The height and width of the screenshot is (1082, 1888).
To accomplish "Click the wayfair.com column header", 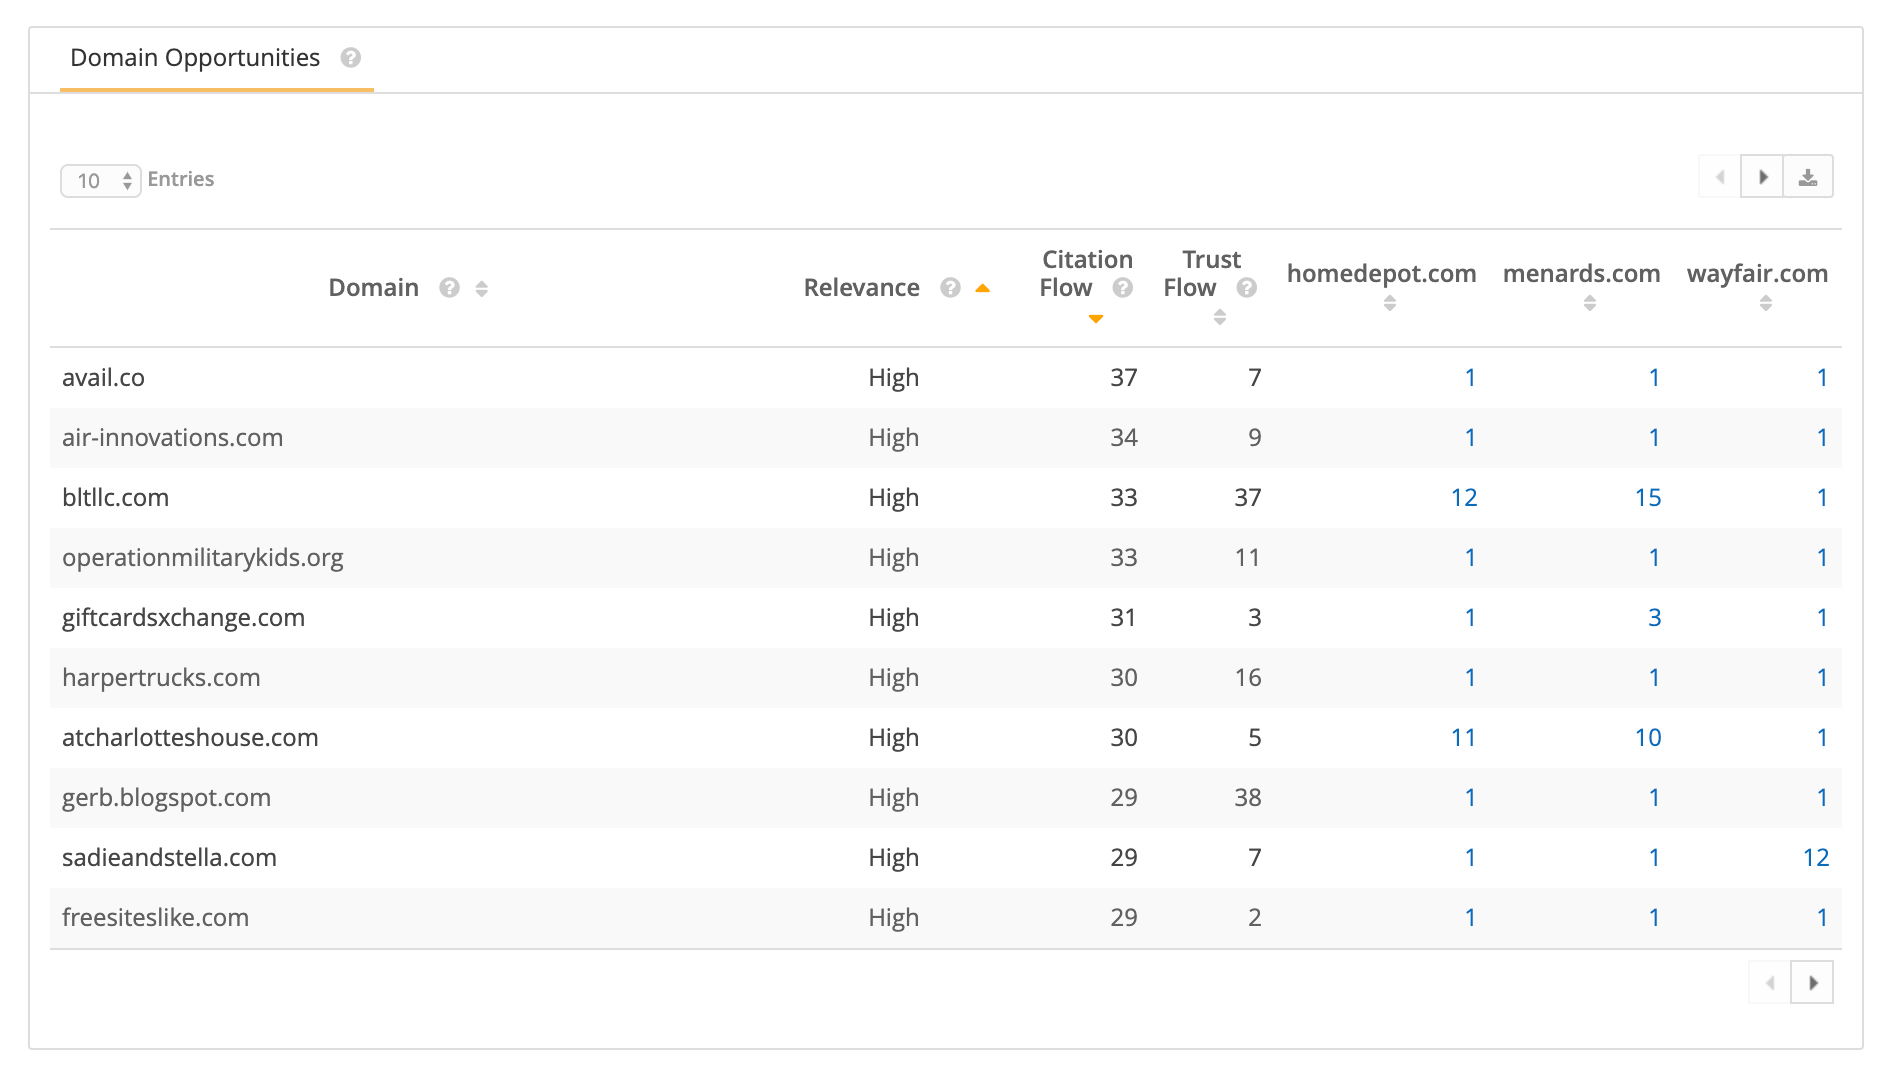I will coord(1757,273).
